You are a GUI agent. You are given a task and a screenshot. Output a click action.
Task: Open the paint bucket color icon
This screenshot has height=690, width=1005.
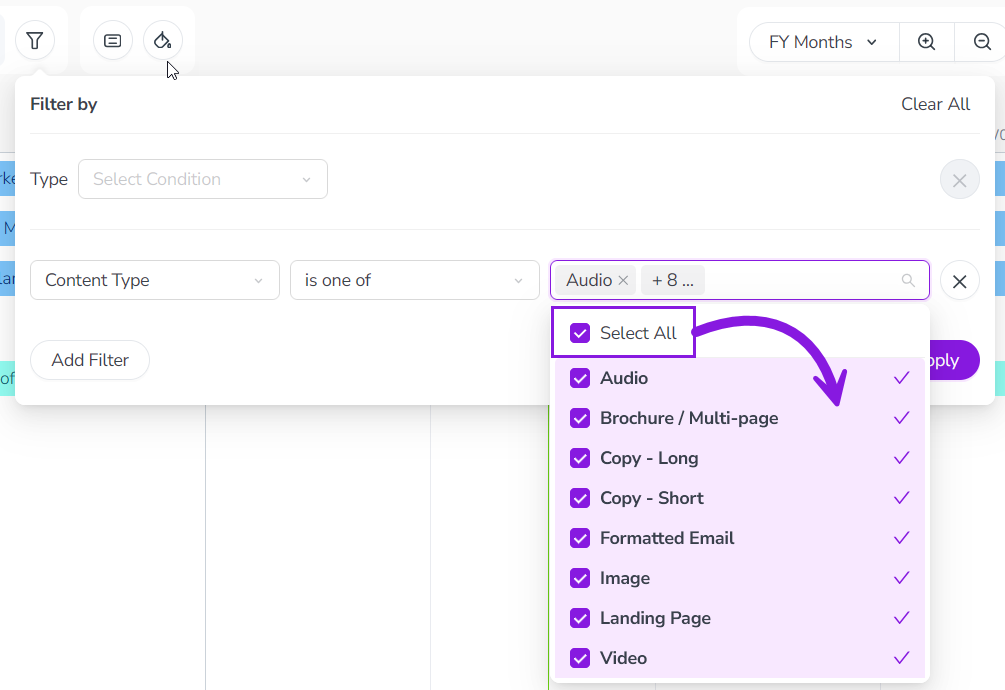[163, 41]
